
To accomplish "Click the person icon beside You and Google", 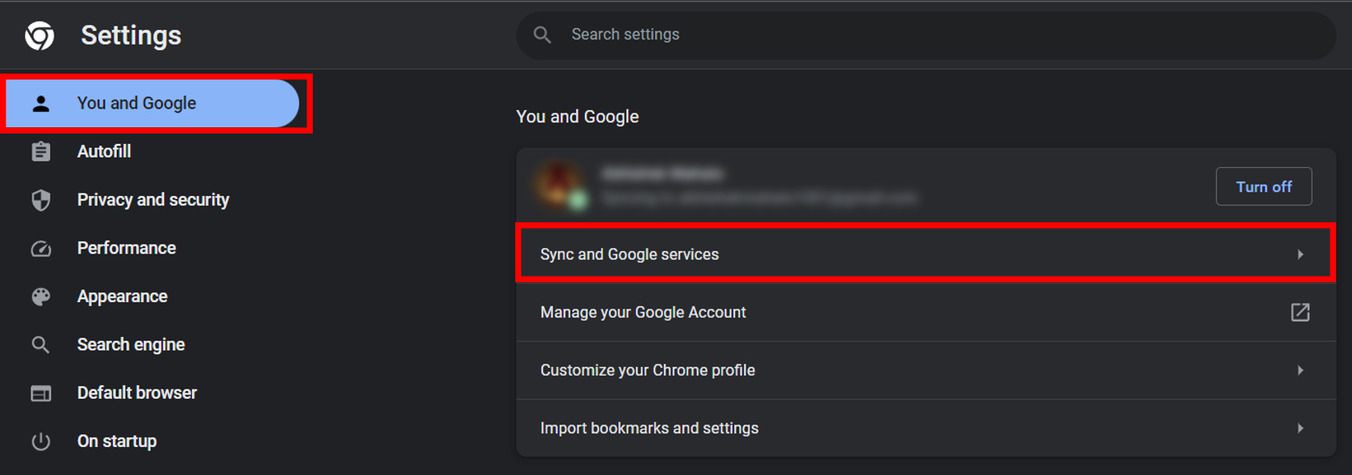I will pyautogui.click(x=41, y=103).
